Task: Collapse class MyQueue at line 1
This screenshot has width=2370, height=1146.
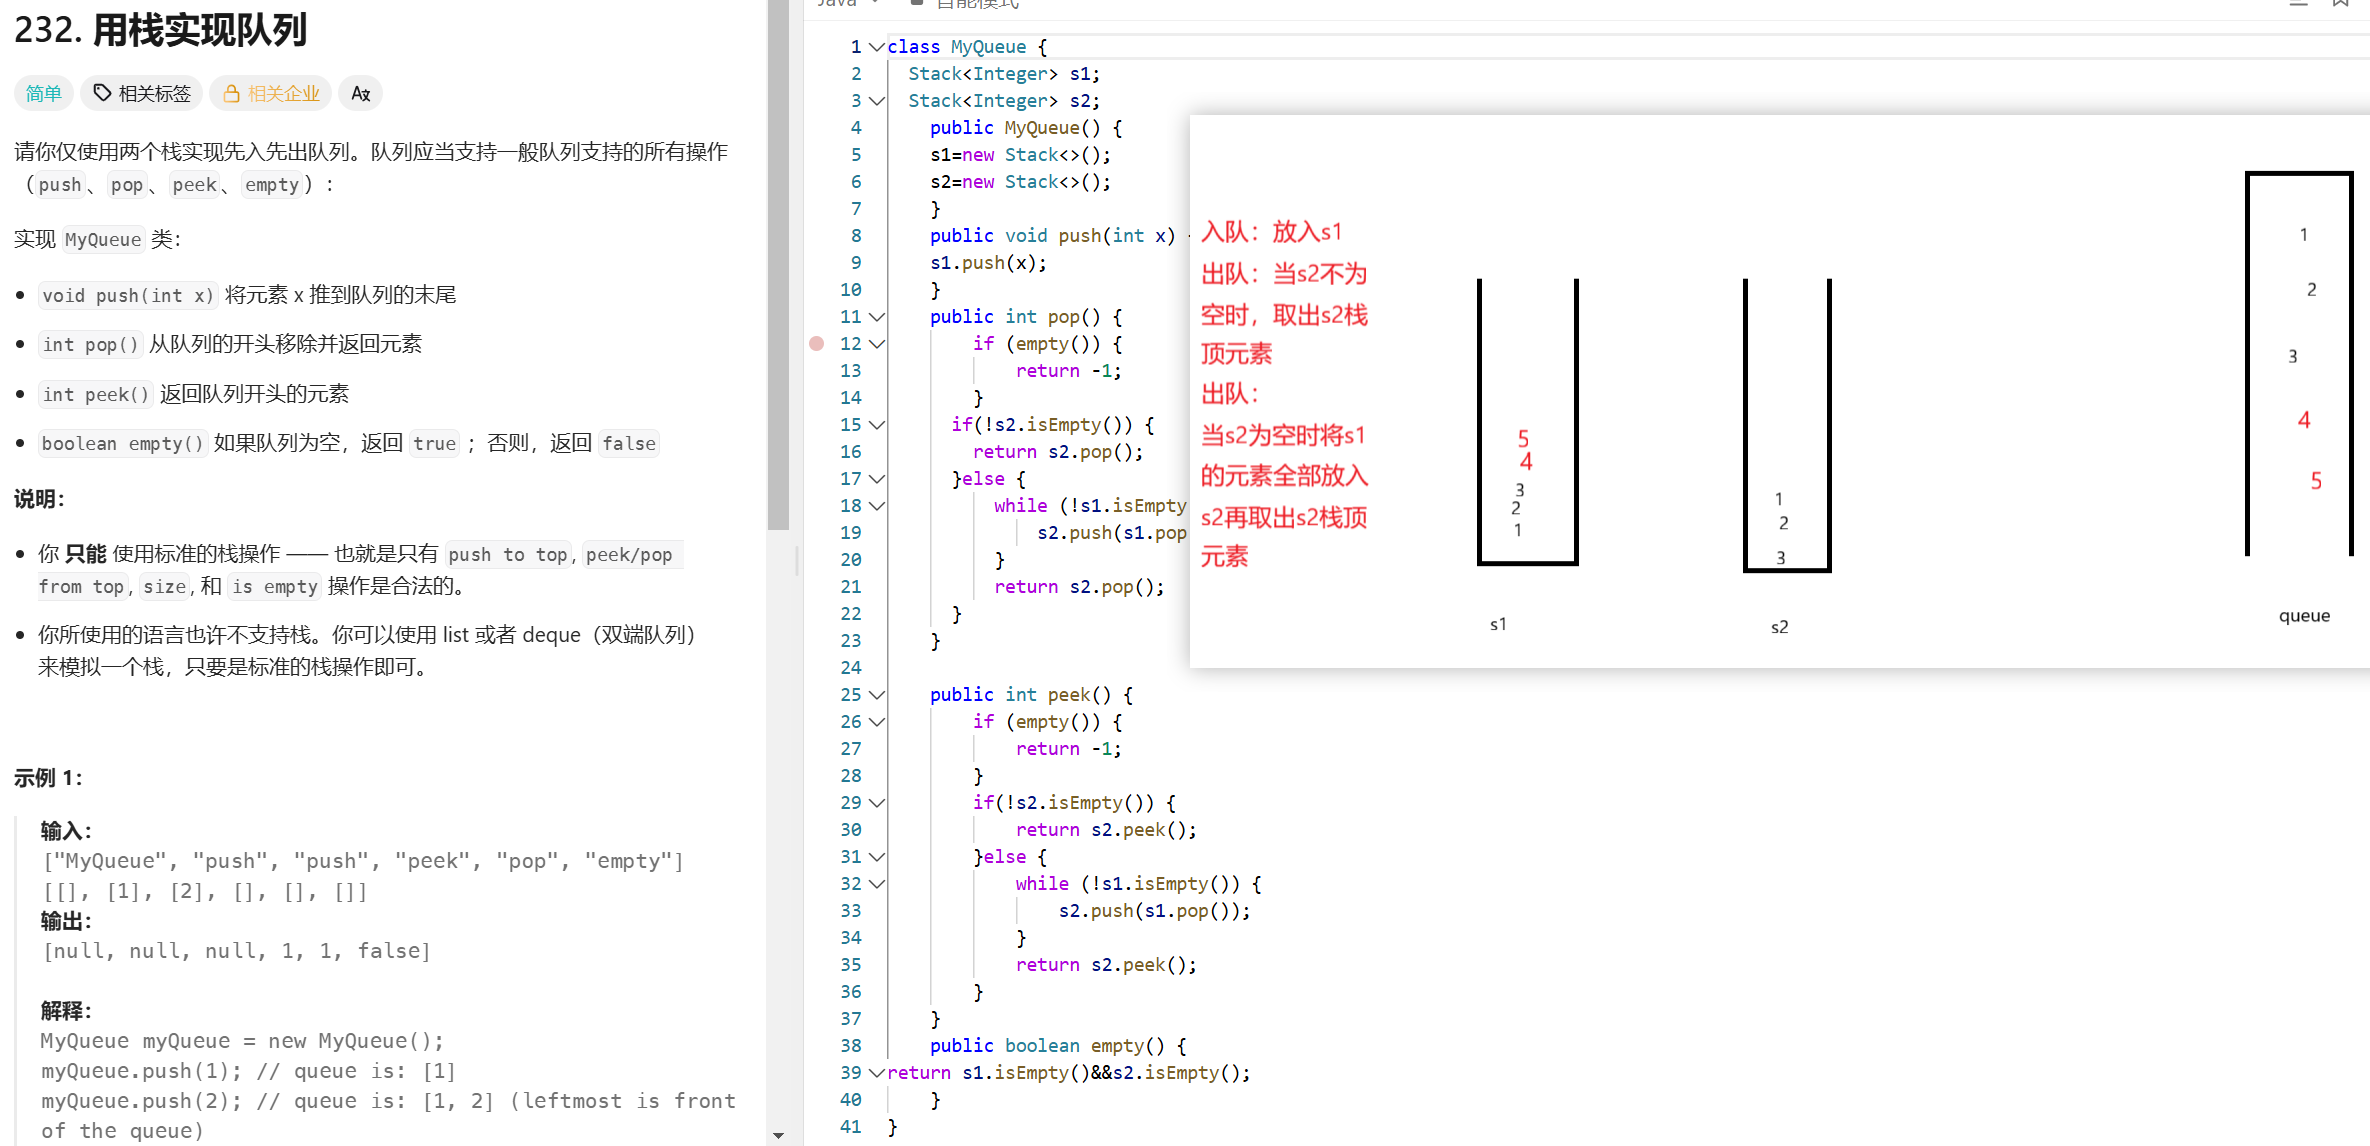Action: pyautogui.click(x=876, y=47)
